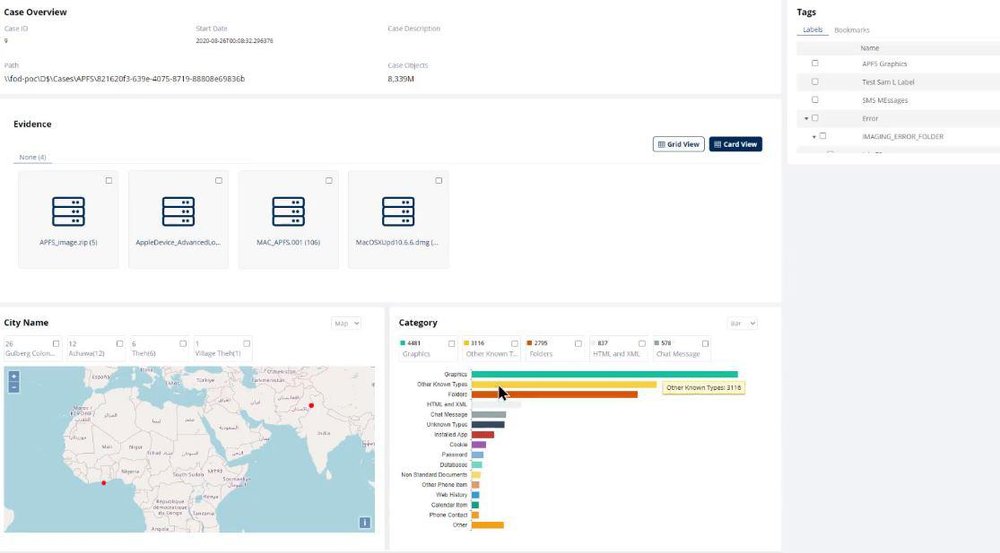1000x553 pixels.
Task: Click the case path text
Action: pos(124,79)
